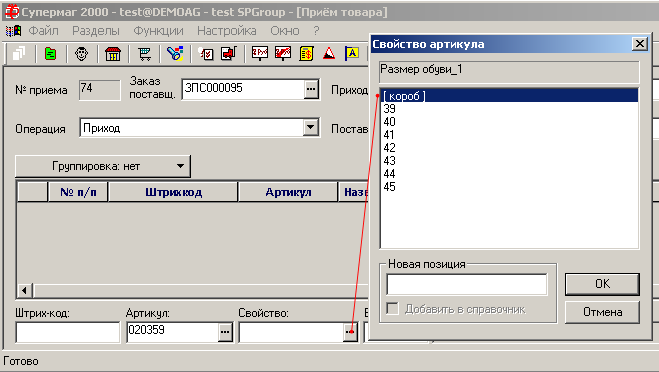Confirm with the OK button
Screen dimensions: 659x372
602,284
